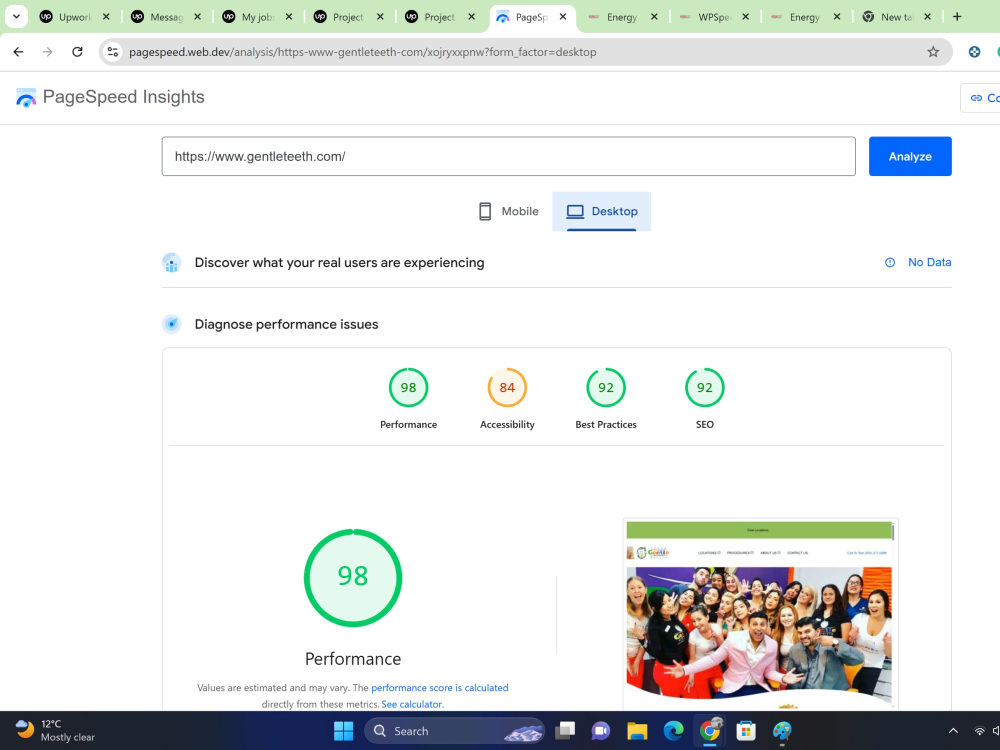This screenshot has height=750, width=1000.
Task: Bookmark this page with the star icon
Action: [x=933, y=52]
